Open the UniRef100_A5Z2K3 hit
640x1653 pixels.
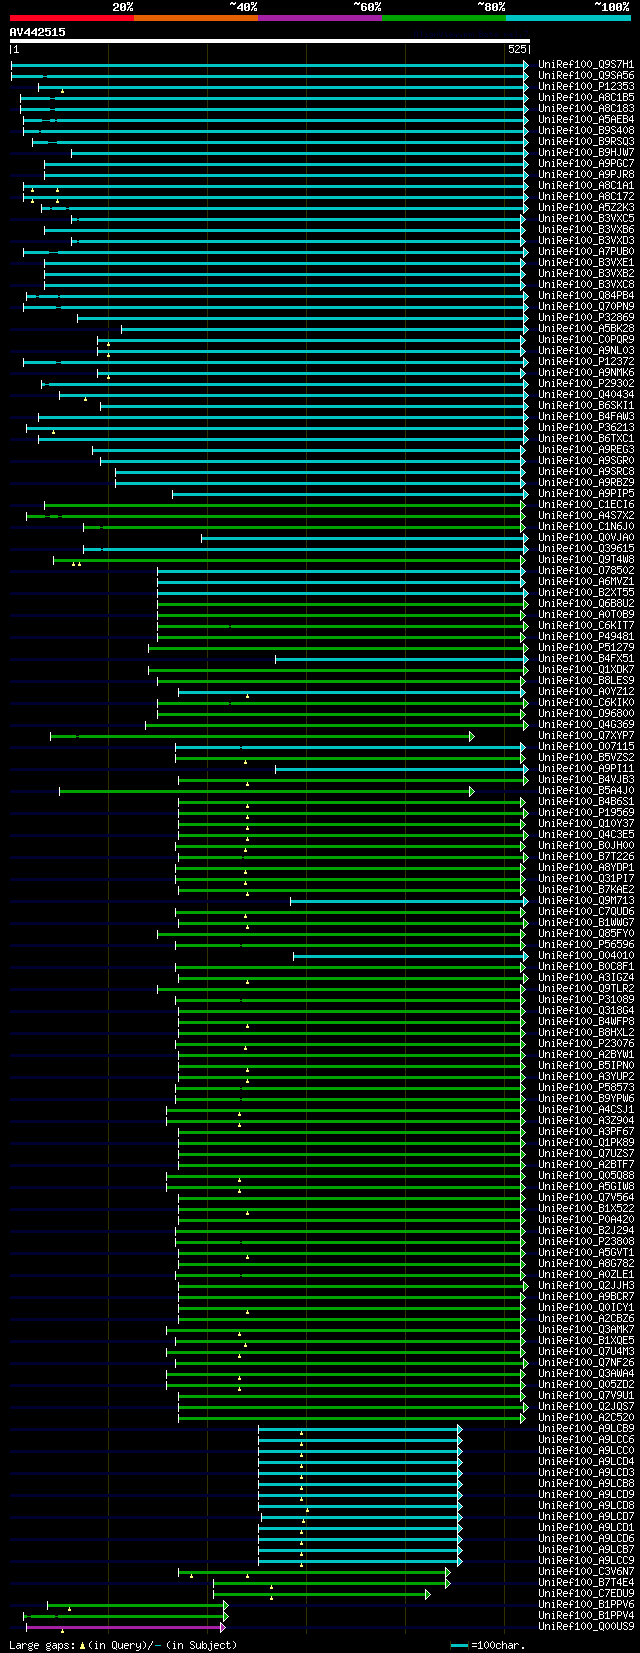586,208
